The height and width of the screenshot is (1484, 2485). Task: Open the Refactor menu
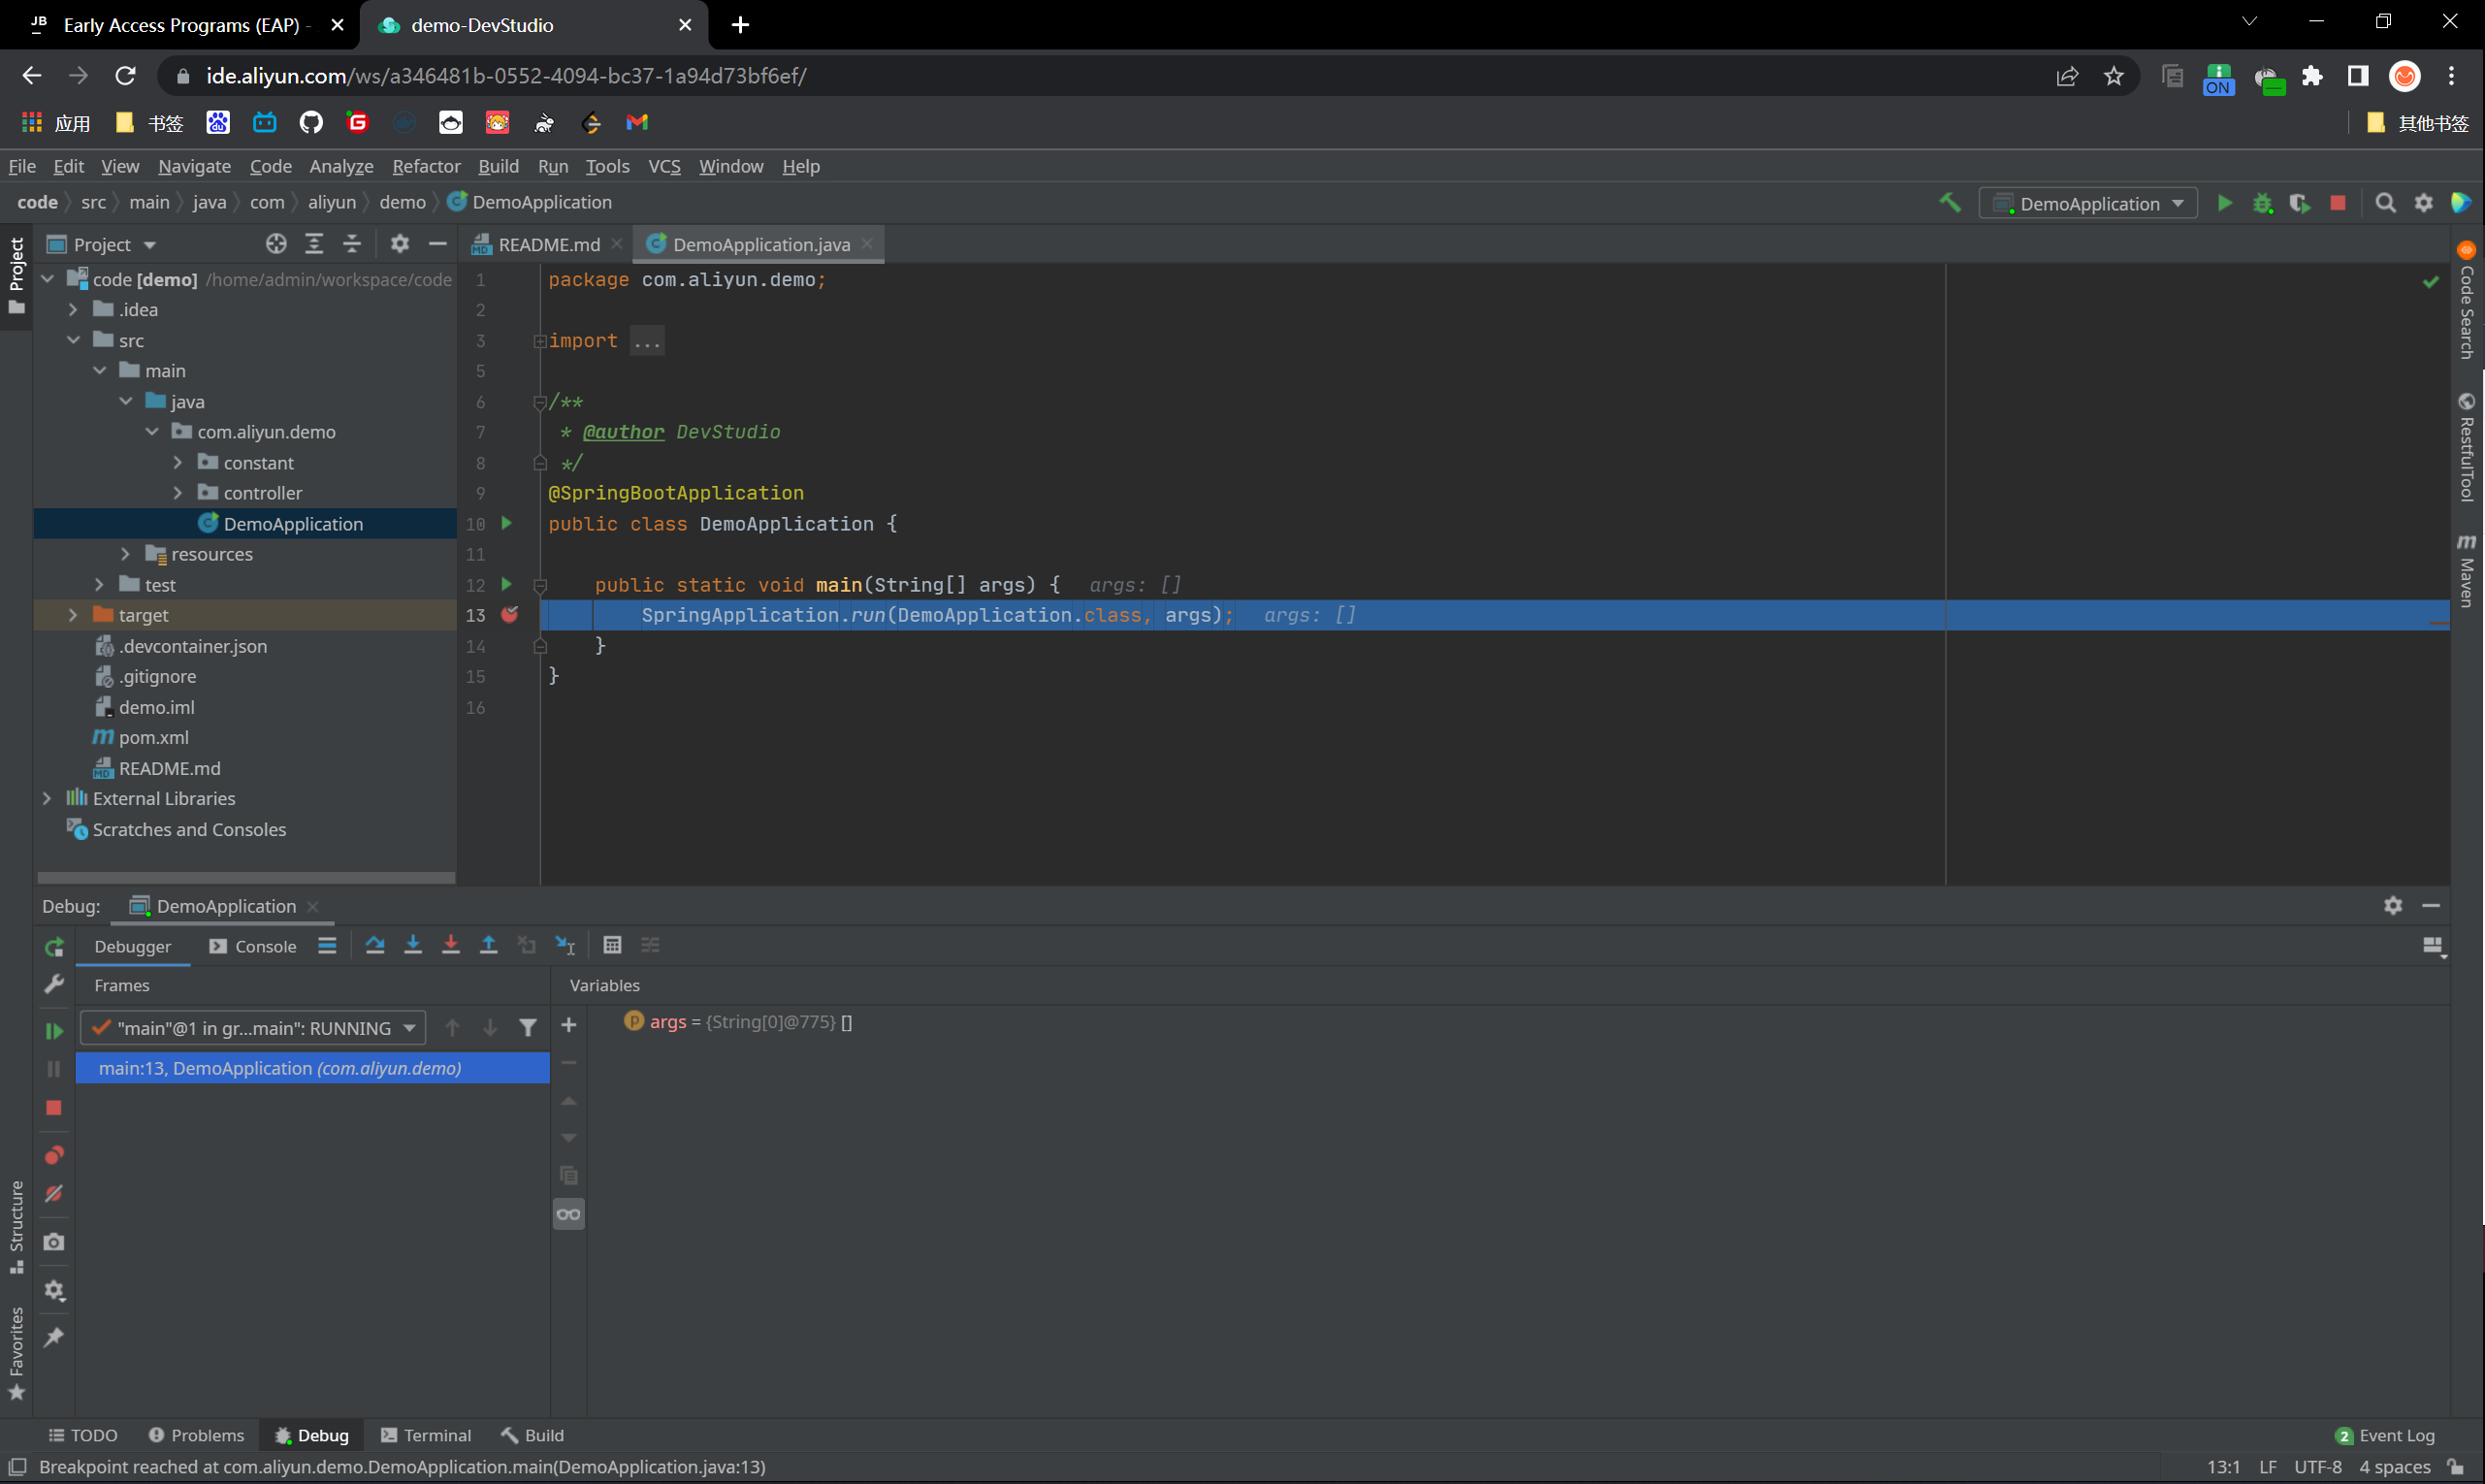pyautogui.click(x=425, y=166)
